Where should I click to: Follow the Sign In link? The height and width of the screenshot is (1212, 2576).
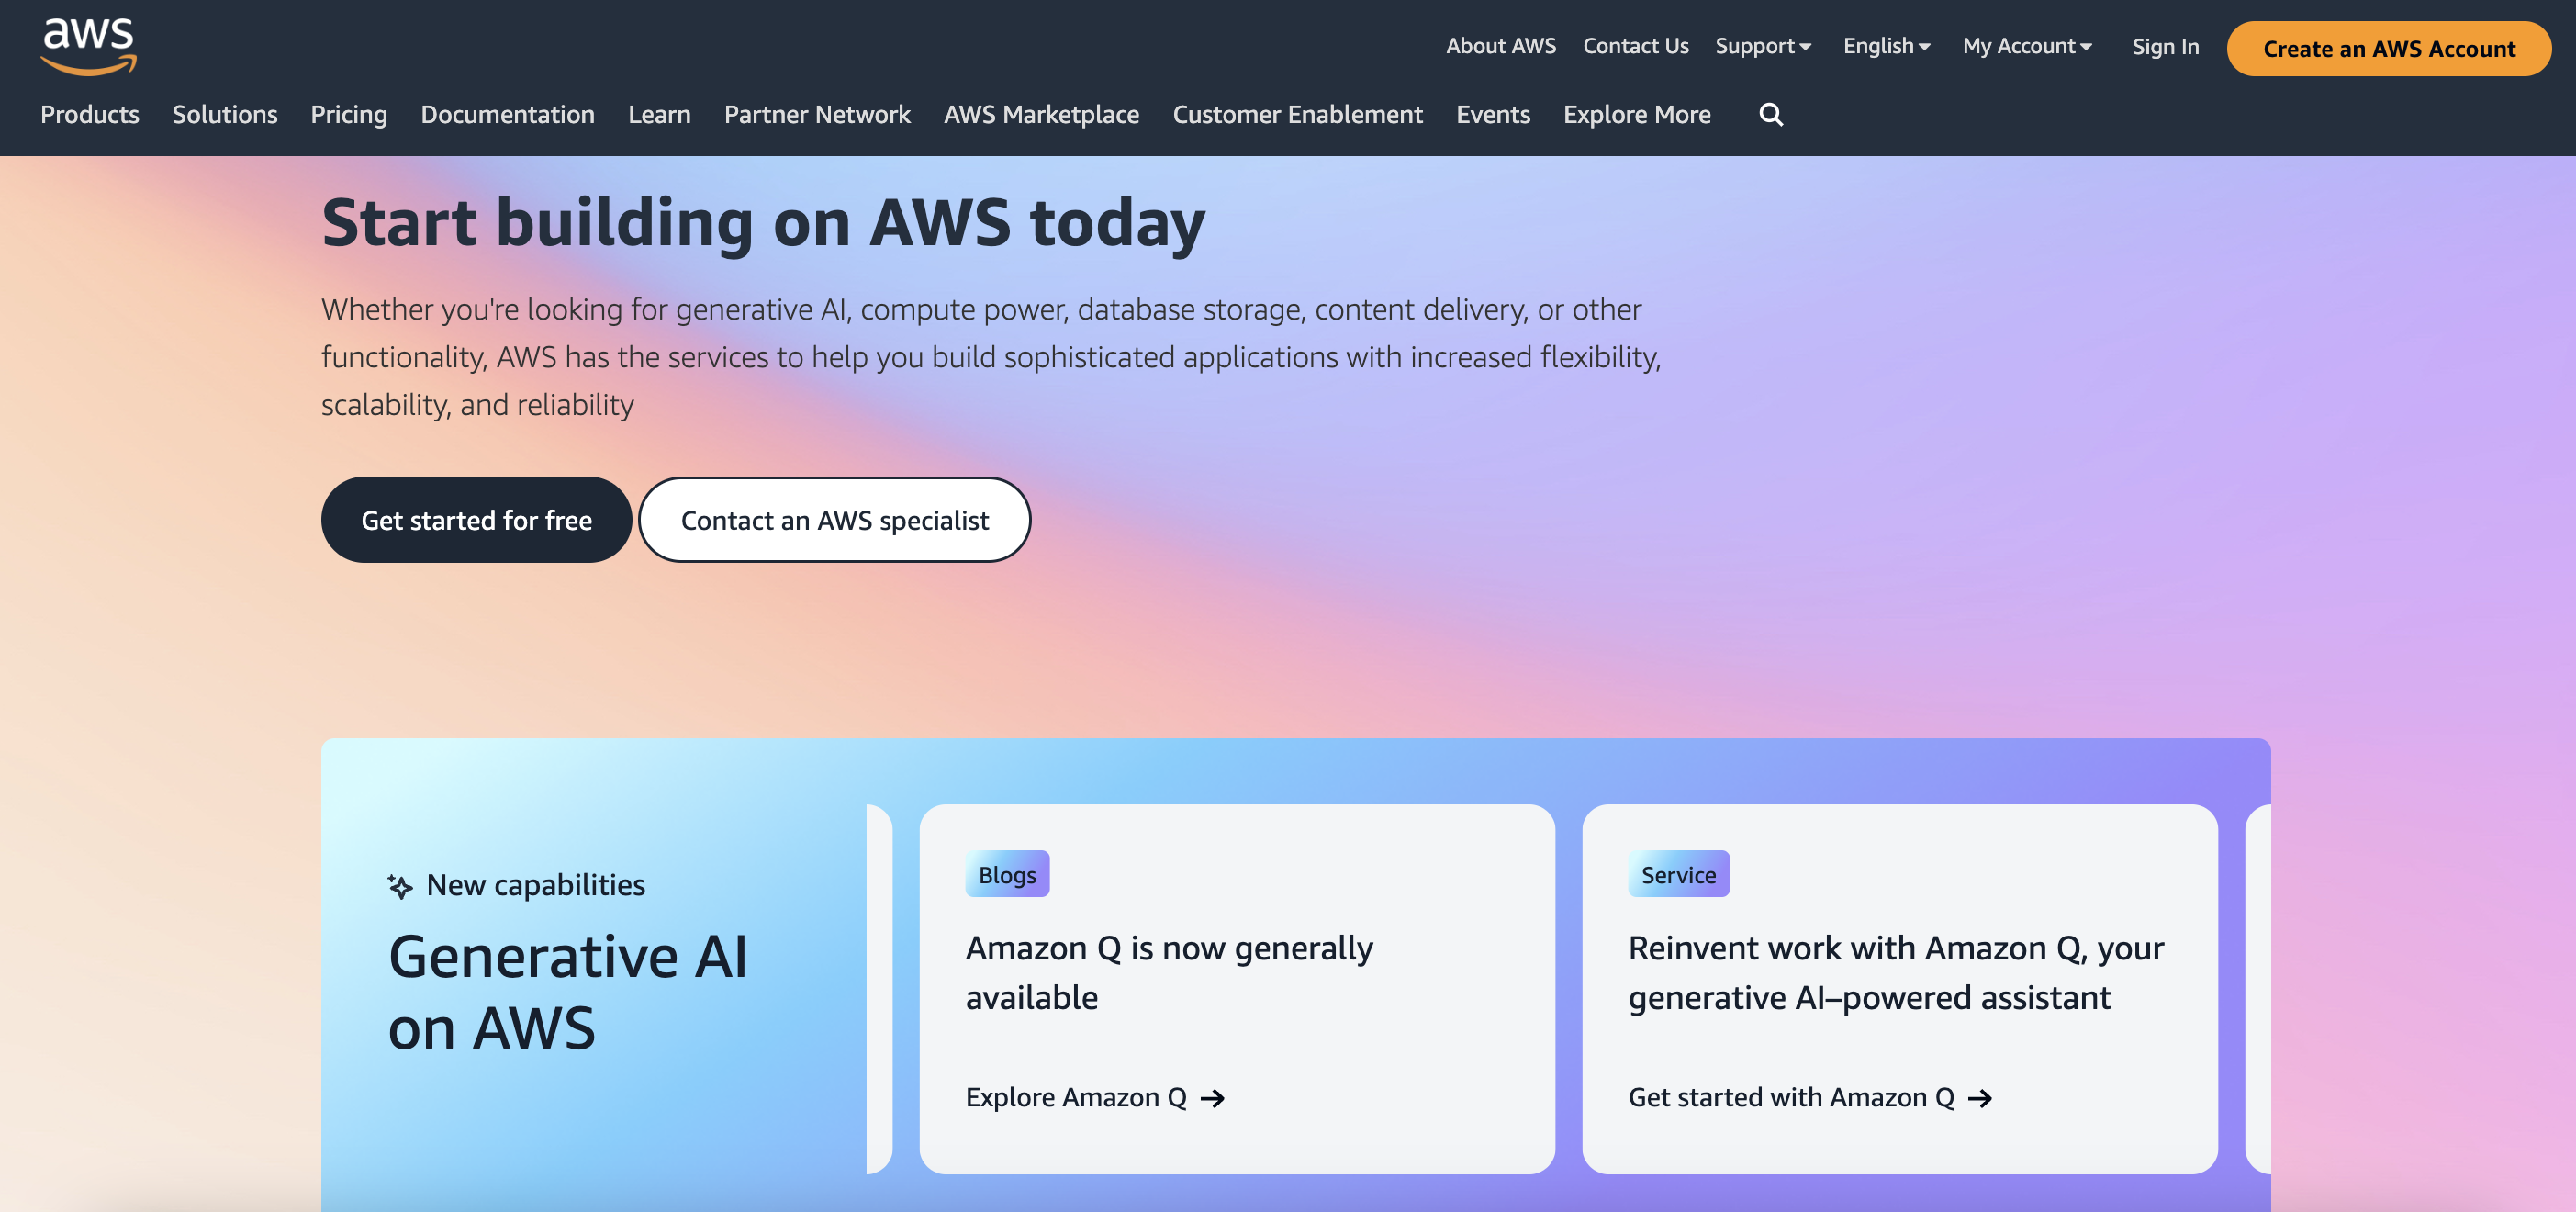pyautogui.click(x=2164, y=47)
